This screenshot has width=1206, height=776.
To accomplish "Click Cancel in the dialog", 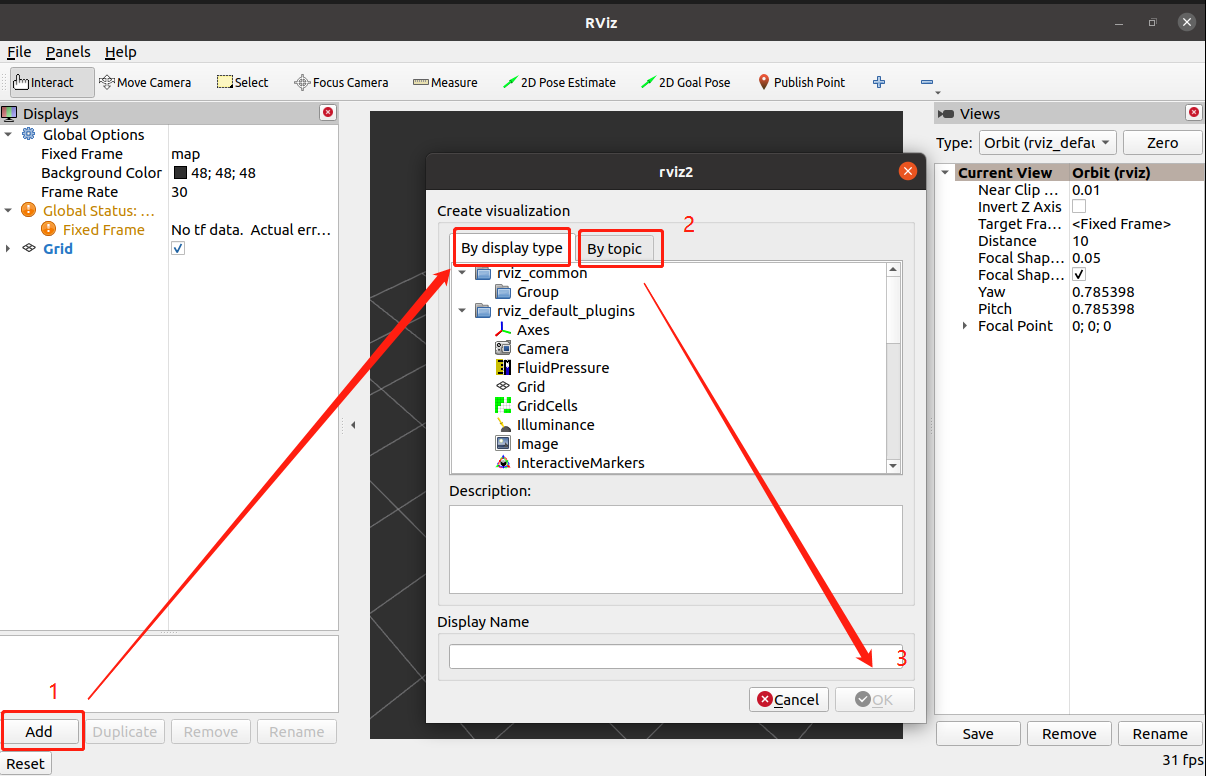I will point(788,700).
